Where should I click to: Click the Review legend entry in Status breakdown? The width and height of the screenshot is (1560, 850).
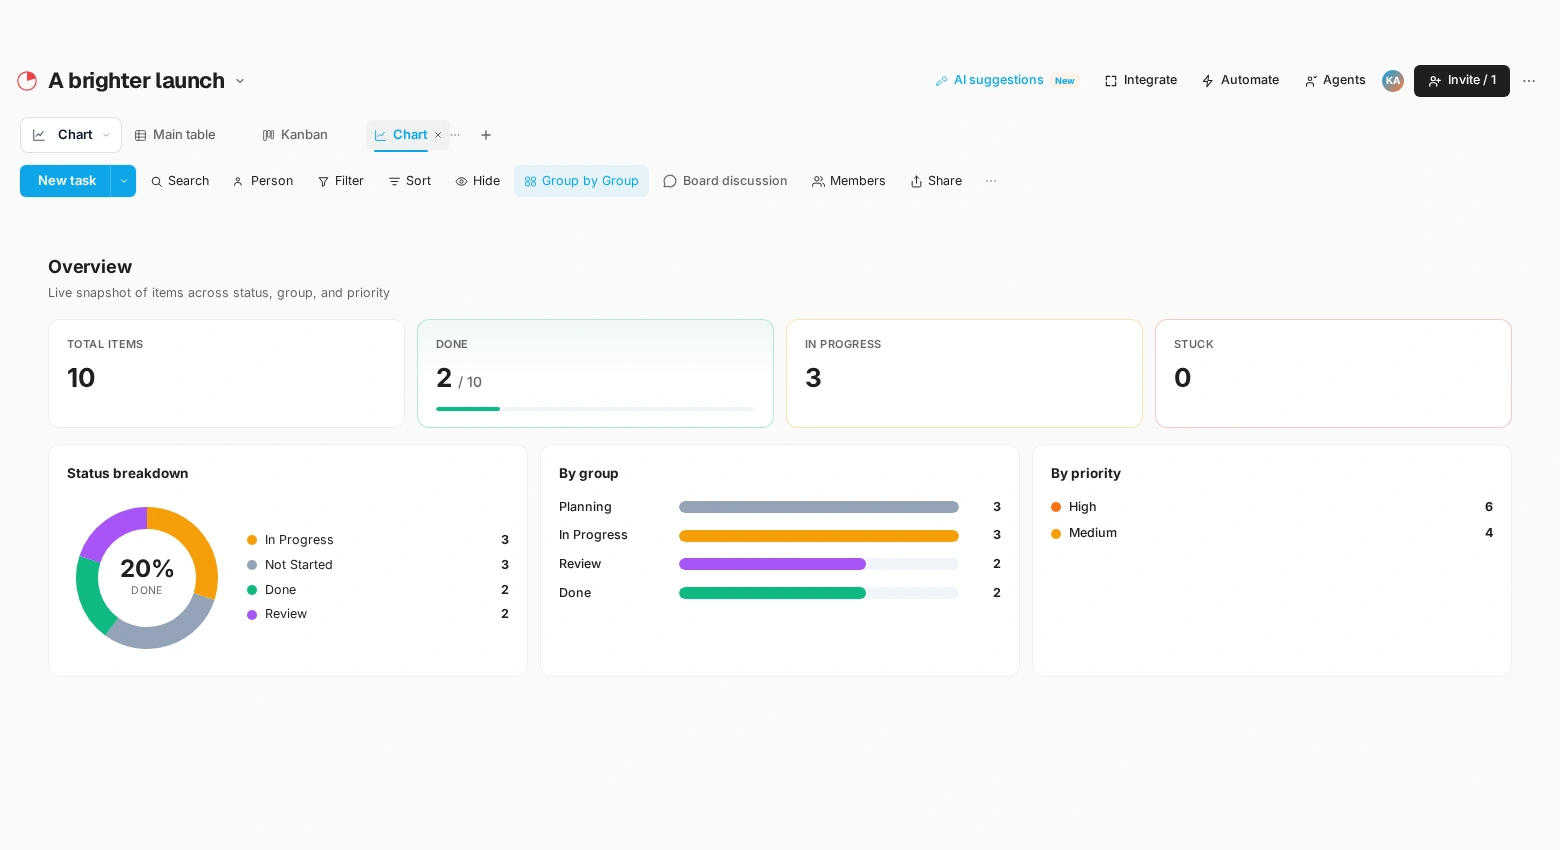point(378,614)
